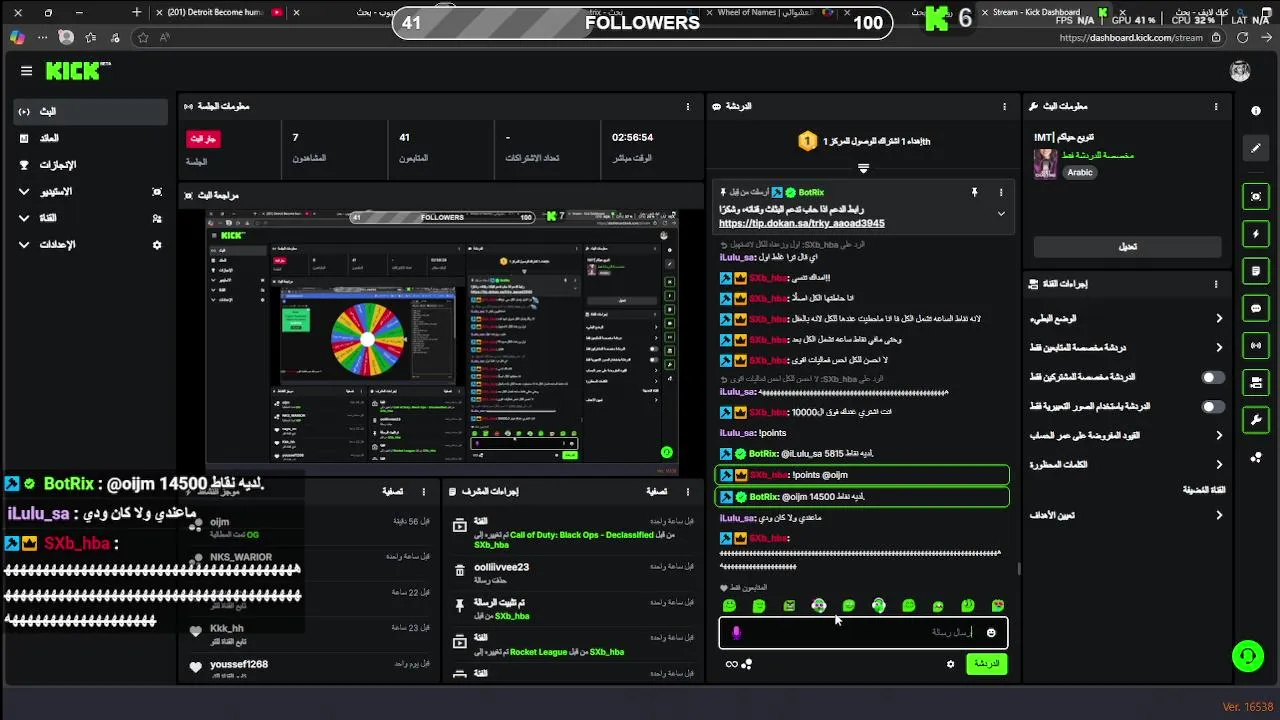
Task: Open account age restriction settings row
Action: 1126,435
